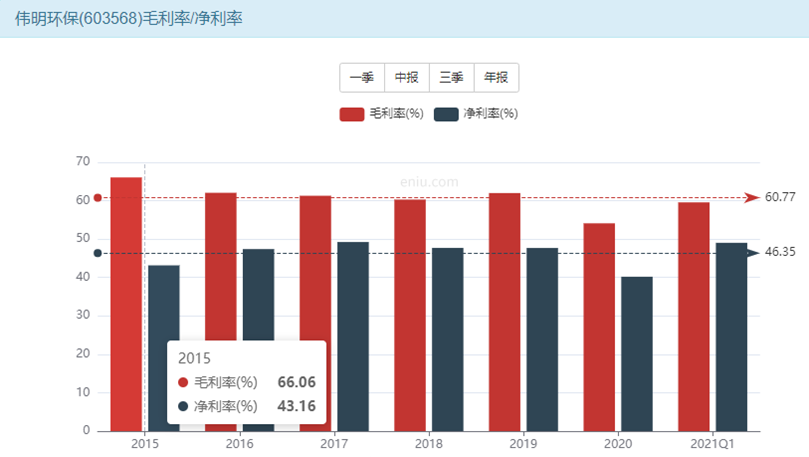
Task: Click the 2021Q1 red gross margin bar
Action: 694,317
